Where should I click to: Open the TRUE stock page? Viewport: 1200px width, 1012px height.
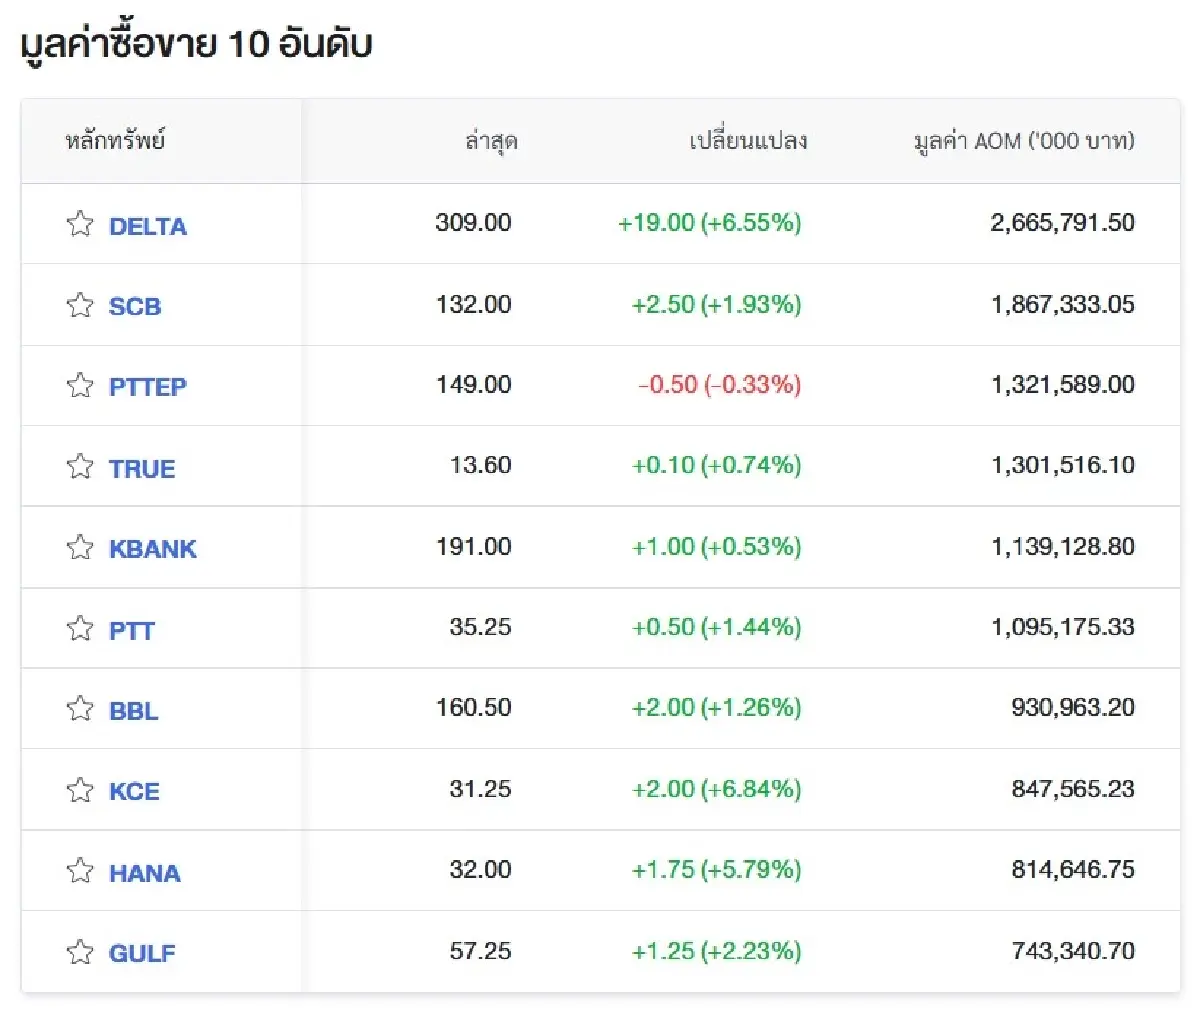pyautogui.click(x=141, y=467)
